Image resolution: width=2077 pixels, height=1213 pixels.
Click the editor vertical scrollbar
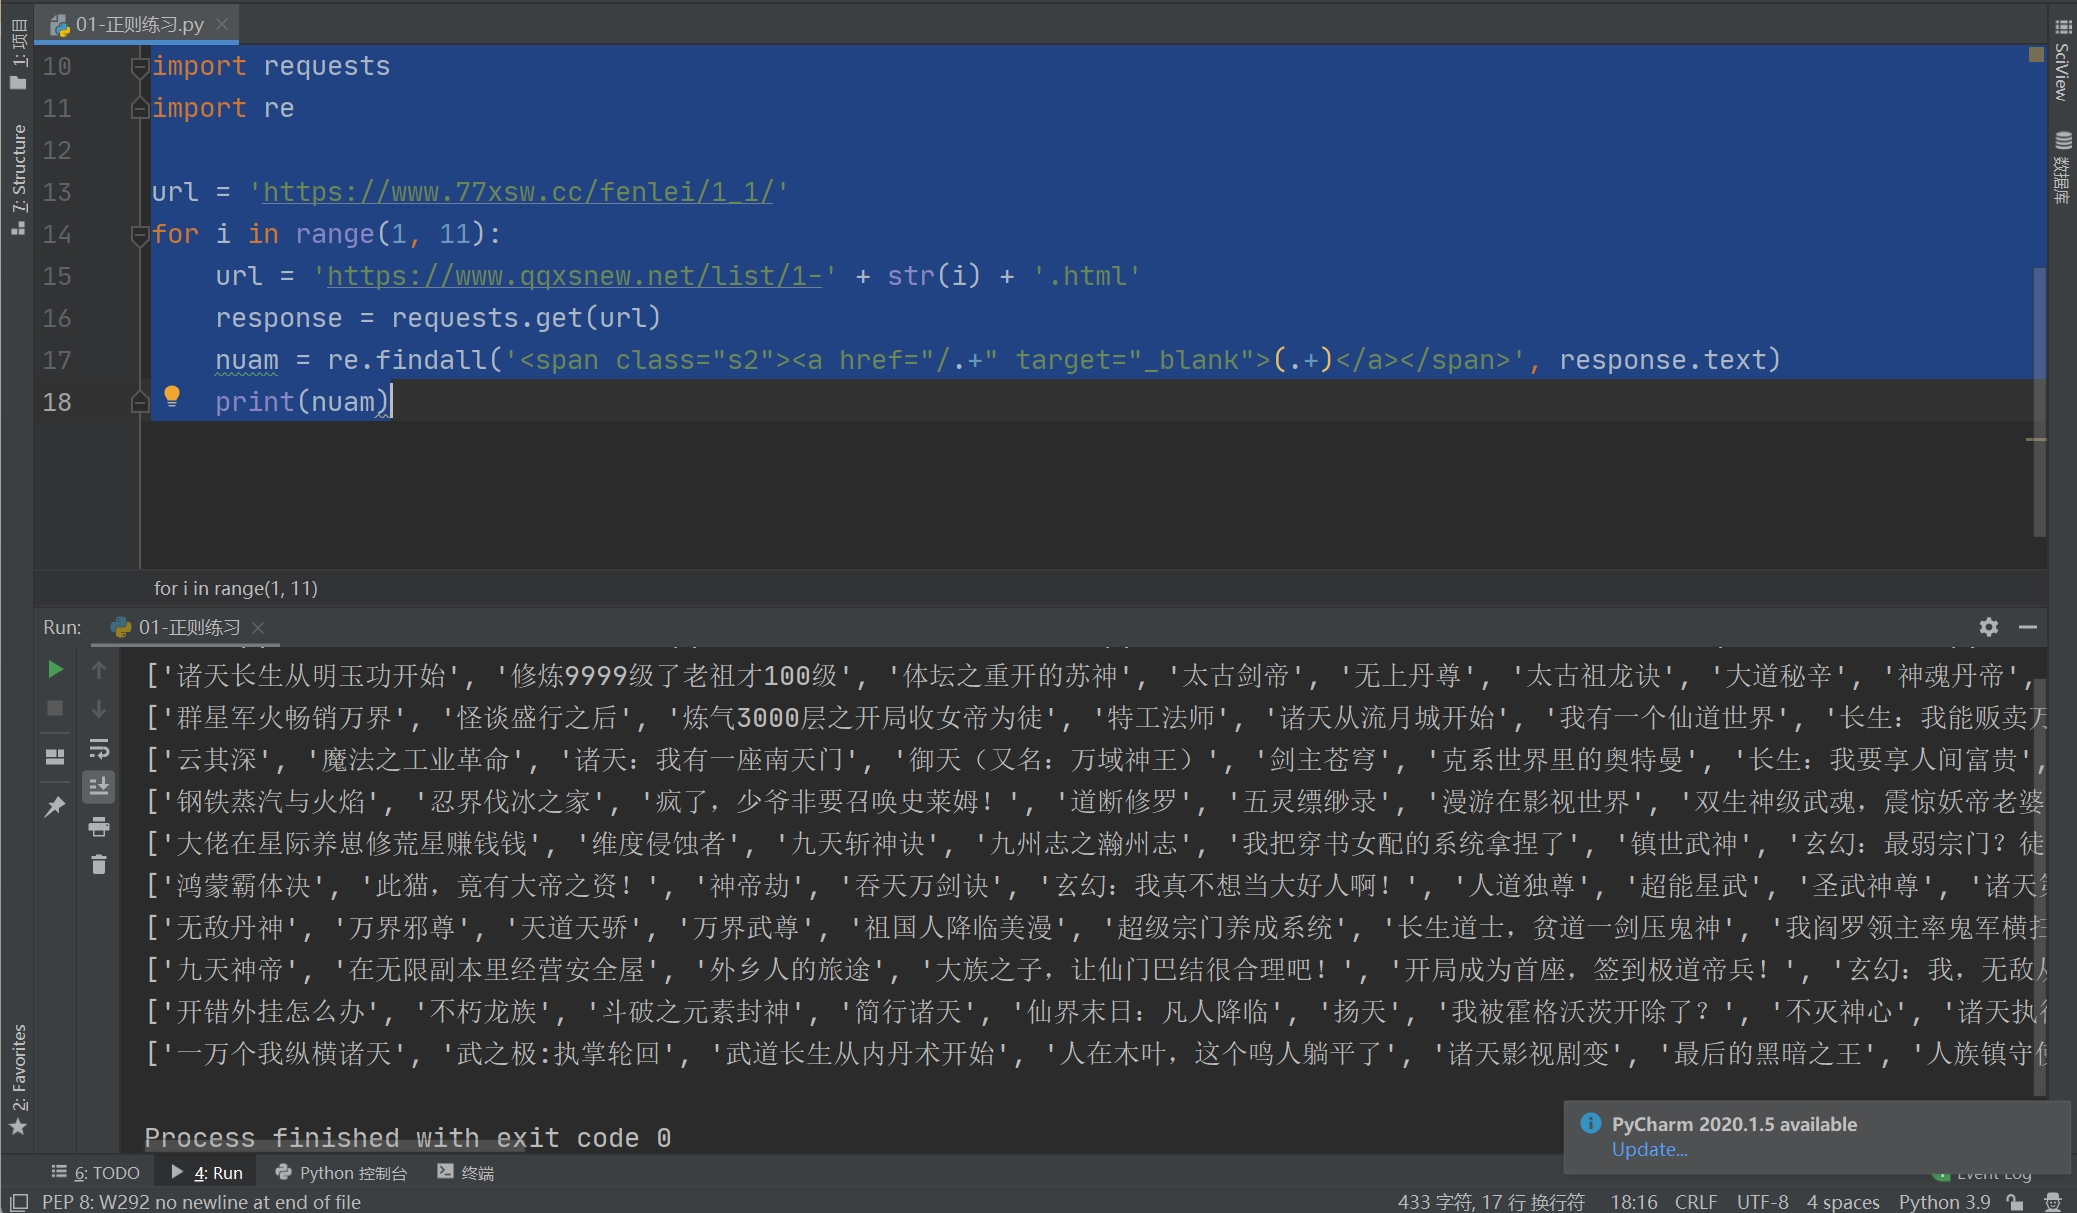pyautogui.click(x=2040, y=400)
